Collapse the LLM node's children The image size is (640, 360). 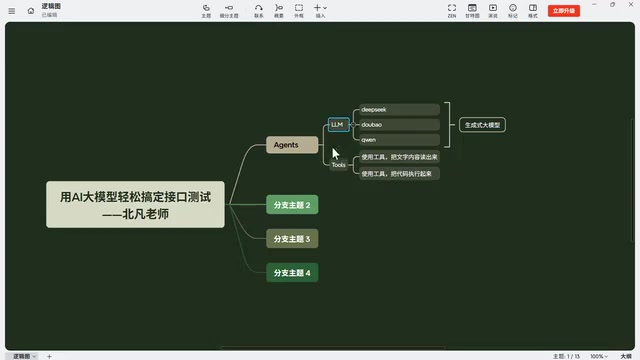click(353, 124)
